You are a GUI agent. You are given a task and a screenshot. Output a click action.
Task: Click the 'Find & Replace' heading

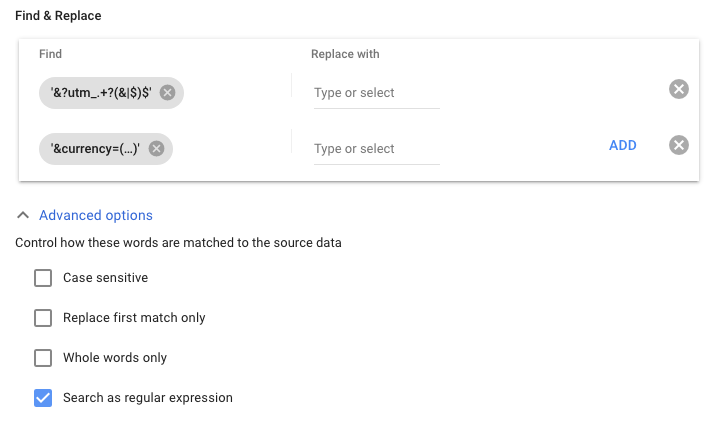click(x=58, y=16)
